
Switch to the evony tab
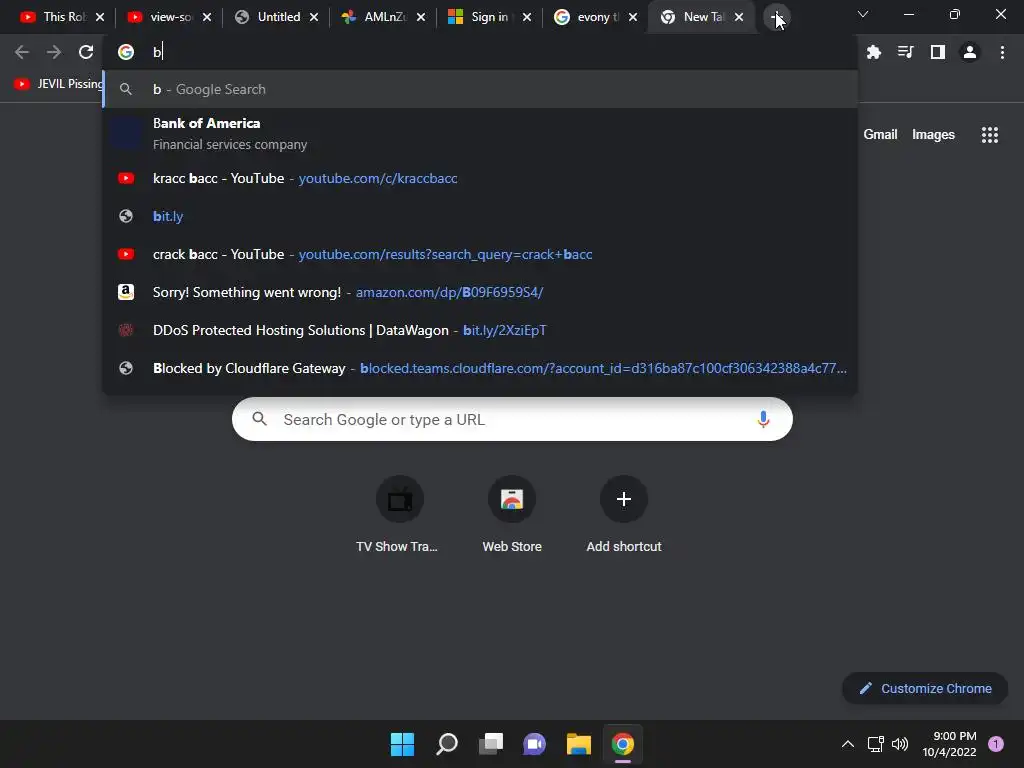590,17
